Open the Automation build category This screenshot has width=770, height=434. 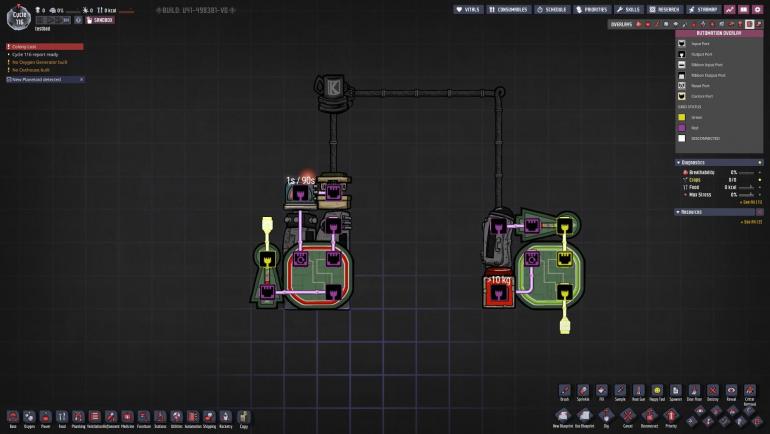193,417
